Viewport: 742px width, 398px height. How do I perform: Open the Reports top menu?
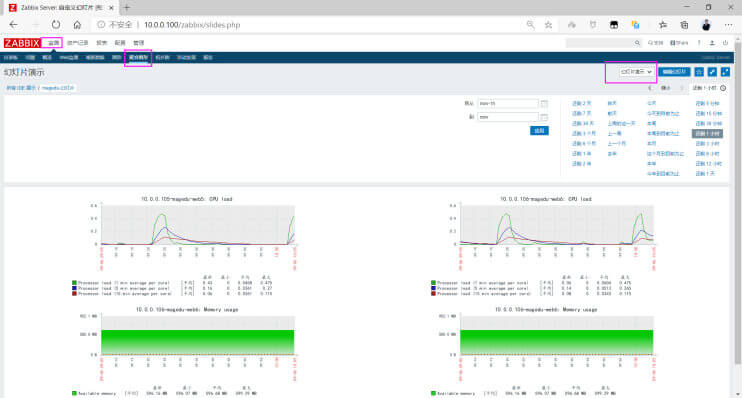pyautogui.click(x=102, y=43)
